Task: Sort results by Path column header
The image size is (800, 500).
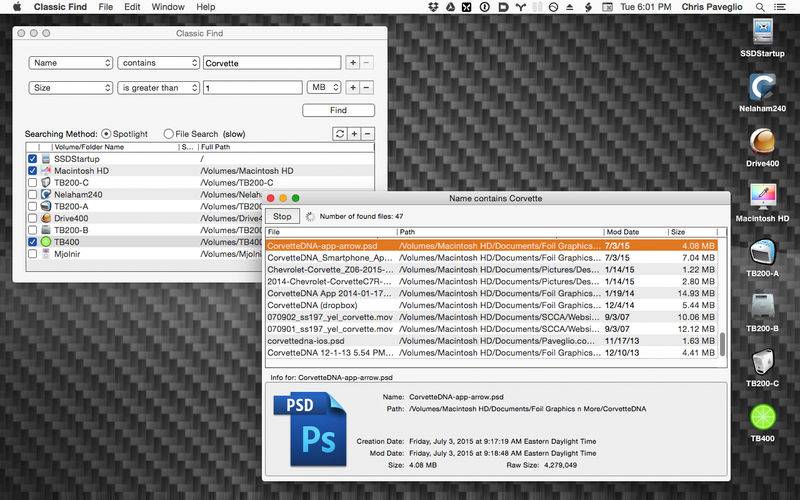Action: point(500,232)
